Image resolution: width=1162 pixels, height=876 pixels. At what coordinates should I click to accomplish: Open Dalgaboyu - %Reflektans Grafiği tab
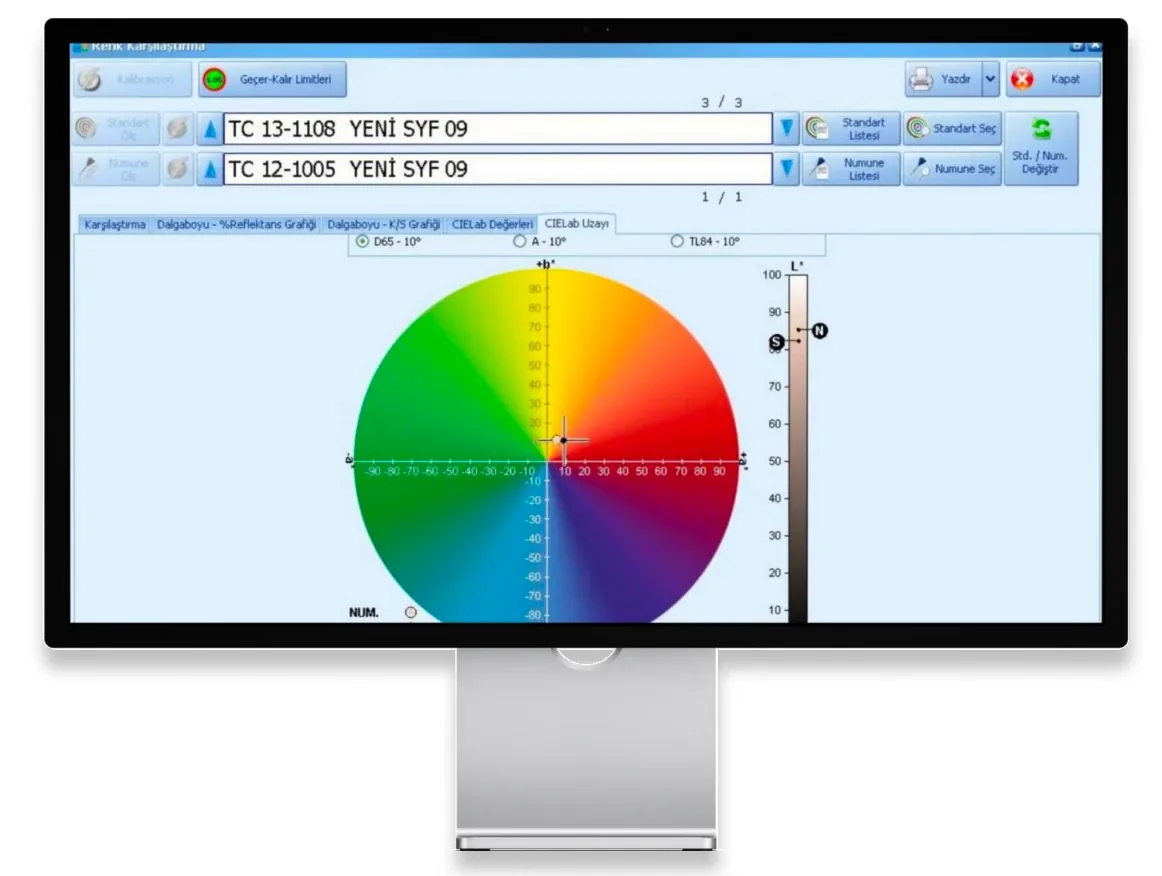(236, 225)
